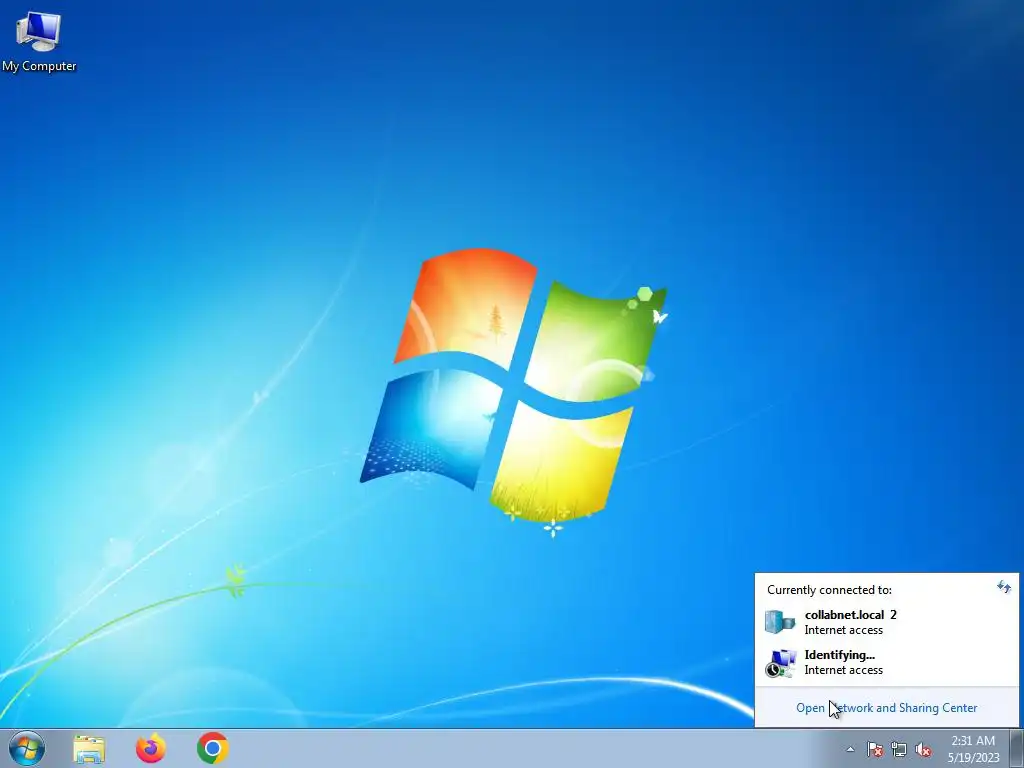Launch Google Chrome from the taskbar
1024x768 pixels.
click(212, 748)
